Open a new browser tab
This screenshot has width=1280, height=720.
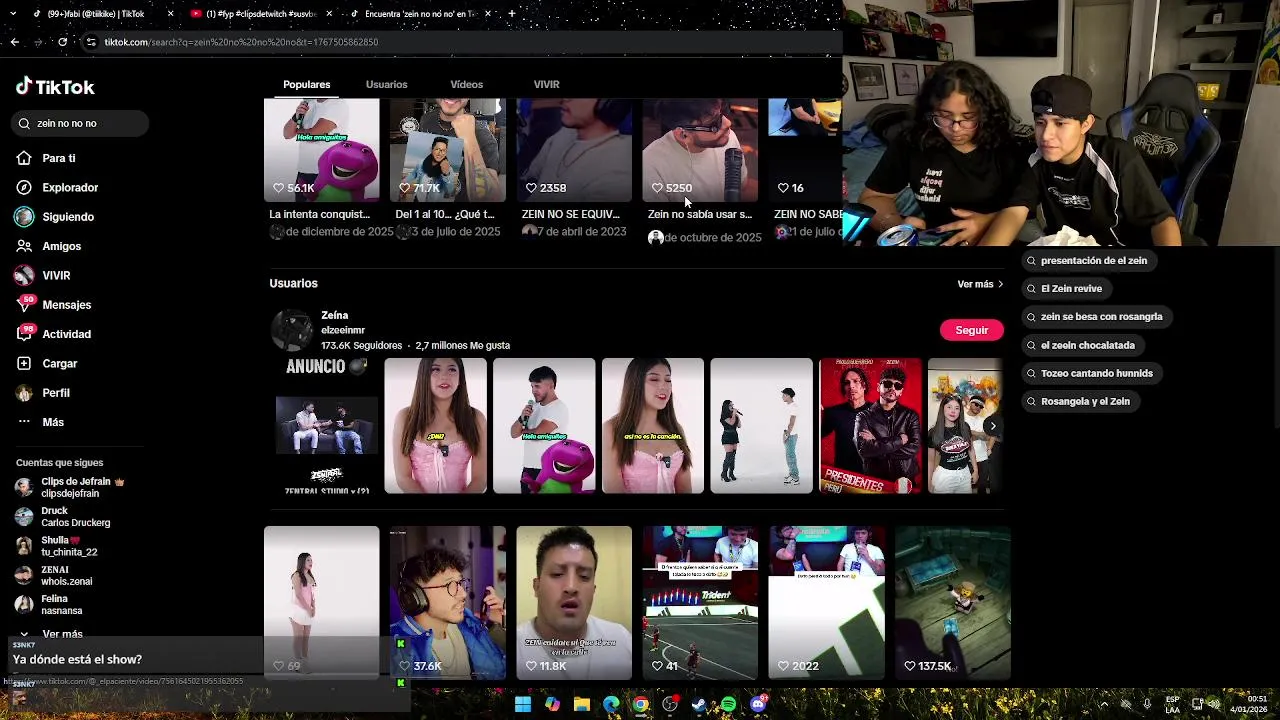(x=511, y=14)
